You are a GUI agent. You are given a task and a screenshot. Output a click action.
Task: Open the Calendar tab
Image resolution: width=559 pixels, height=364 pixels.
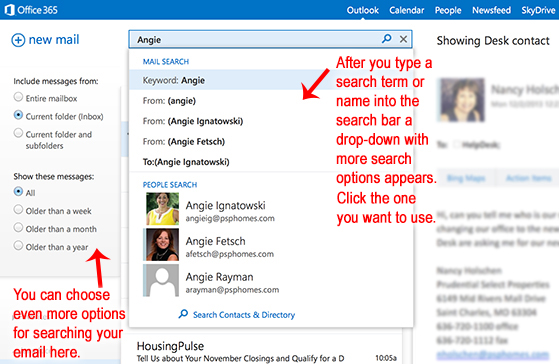[x=407, y=10]
